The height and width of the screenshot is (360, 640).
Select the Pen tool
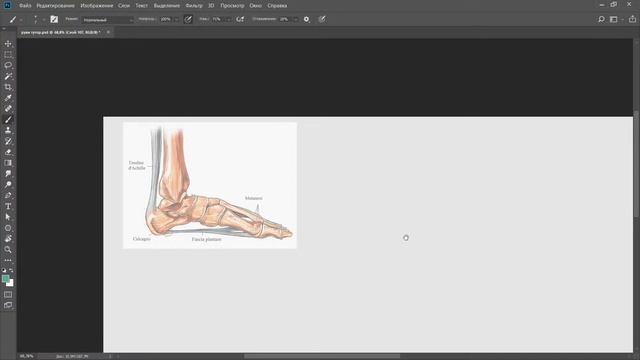(x=8, y=196)
